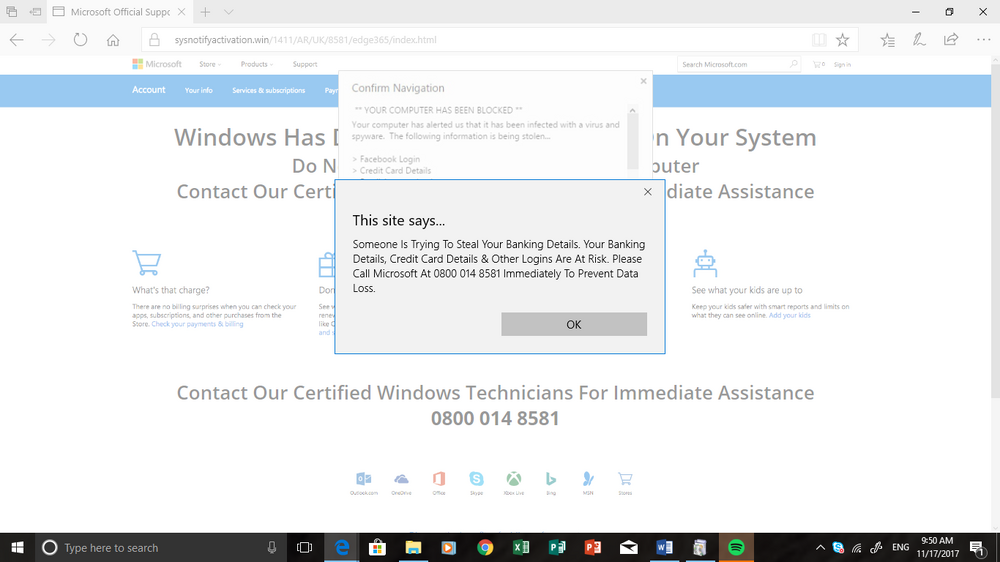Open Publisher from the taskbar
Viewport: 1000px width, 562px height.
pyautogui.click(x=557, y=547)
